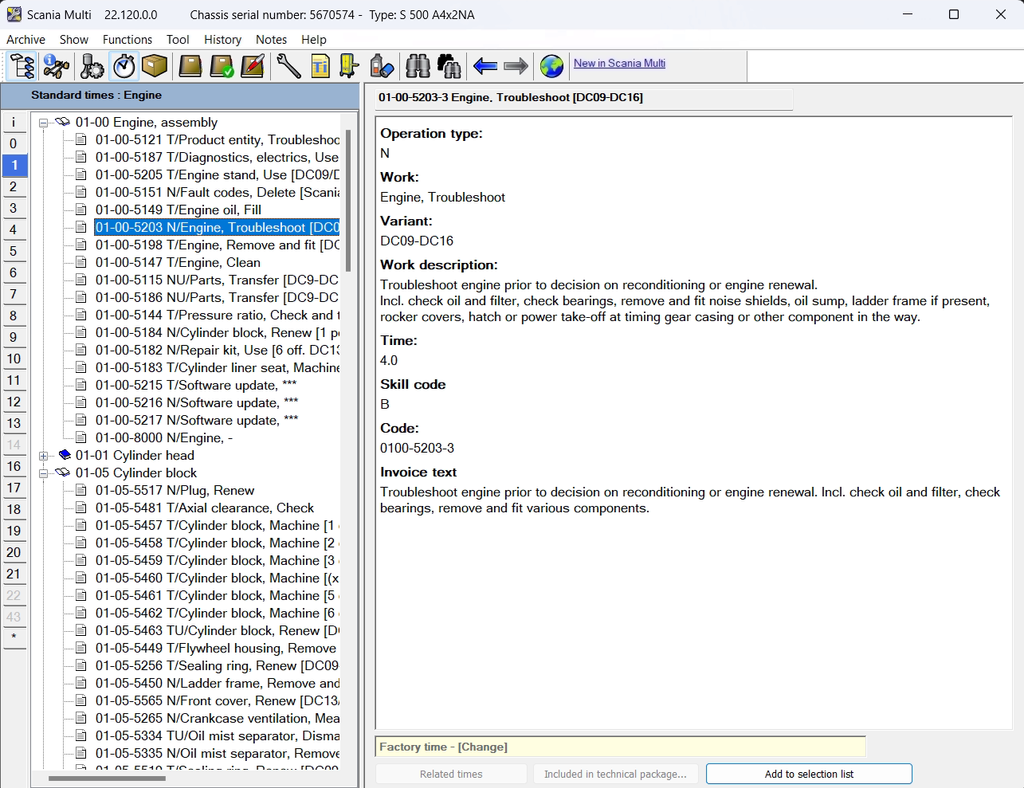Image resolution: width=1024 pixels, height=788 pixels.
Task: Go forward with the grey right arrow
Action: pos(516,66)
